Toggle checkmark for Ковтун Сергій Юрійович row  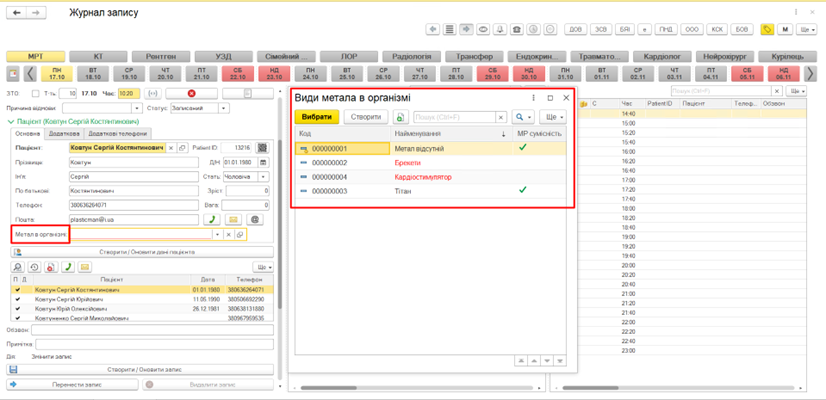pos(17,299)
